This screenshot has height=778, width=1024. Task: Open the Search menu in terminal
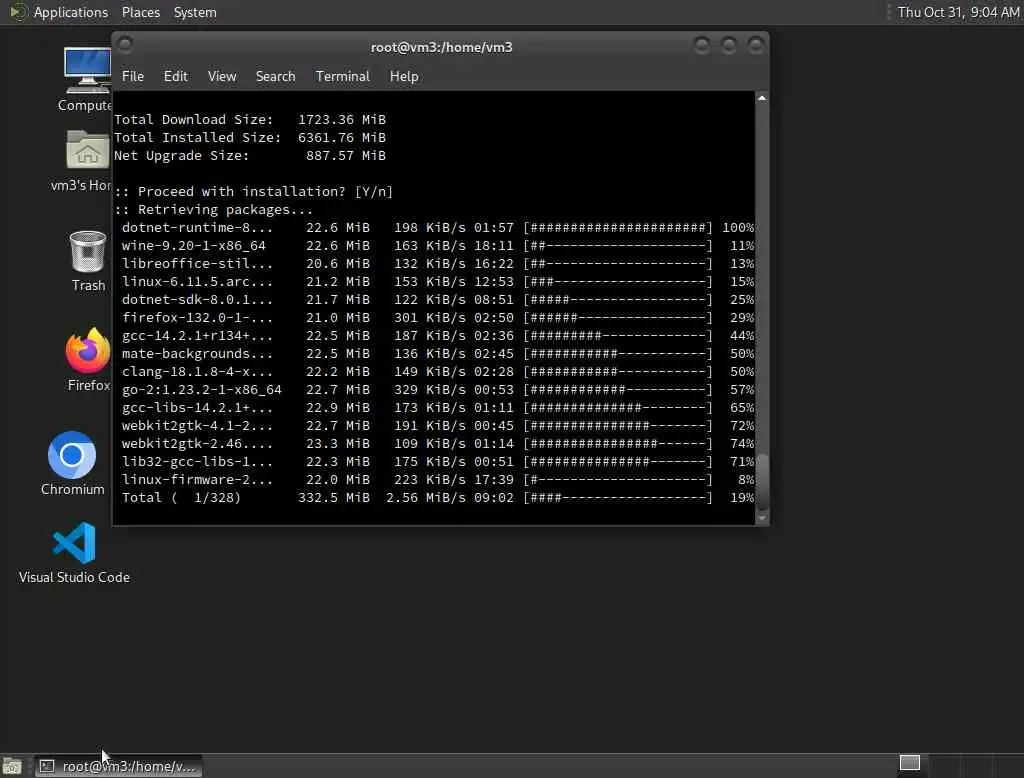coord(276,76)
